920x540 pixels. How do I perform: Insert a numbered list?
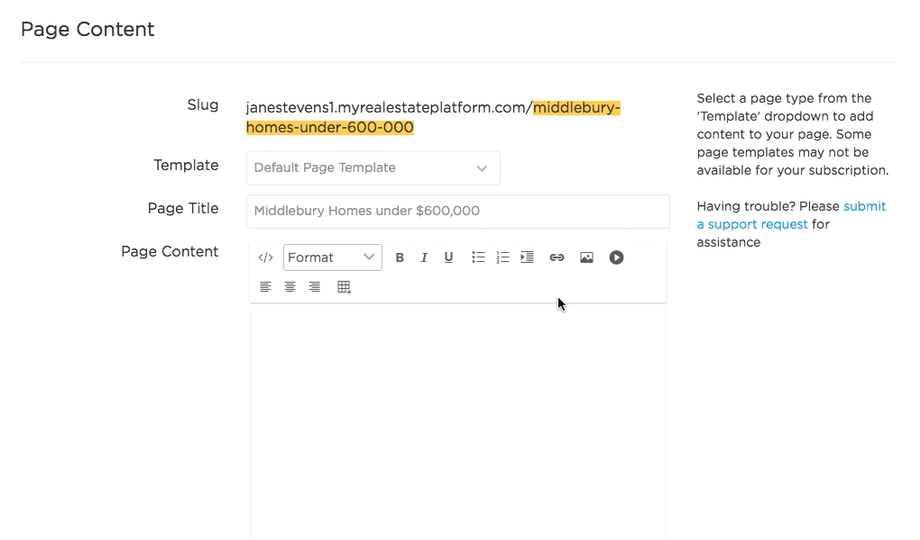tap(503, 258)
